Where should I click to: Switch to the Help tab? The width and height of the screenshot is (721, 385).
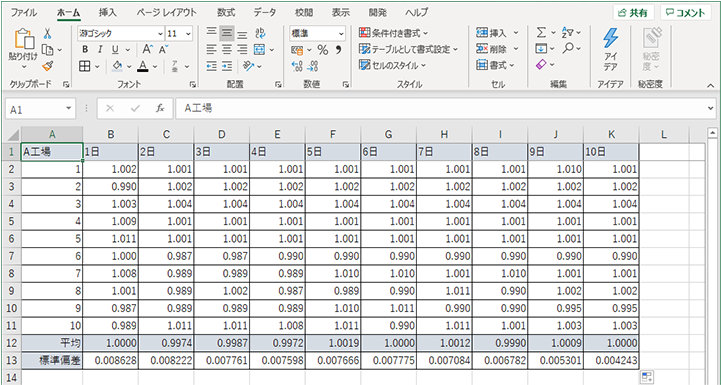[x=417, y=12]
